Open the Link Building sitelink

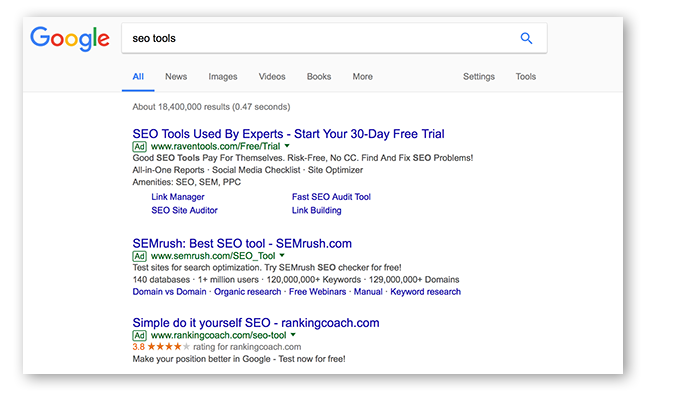pyautogui.click(x=317, y=210)
